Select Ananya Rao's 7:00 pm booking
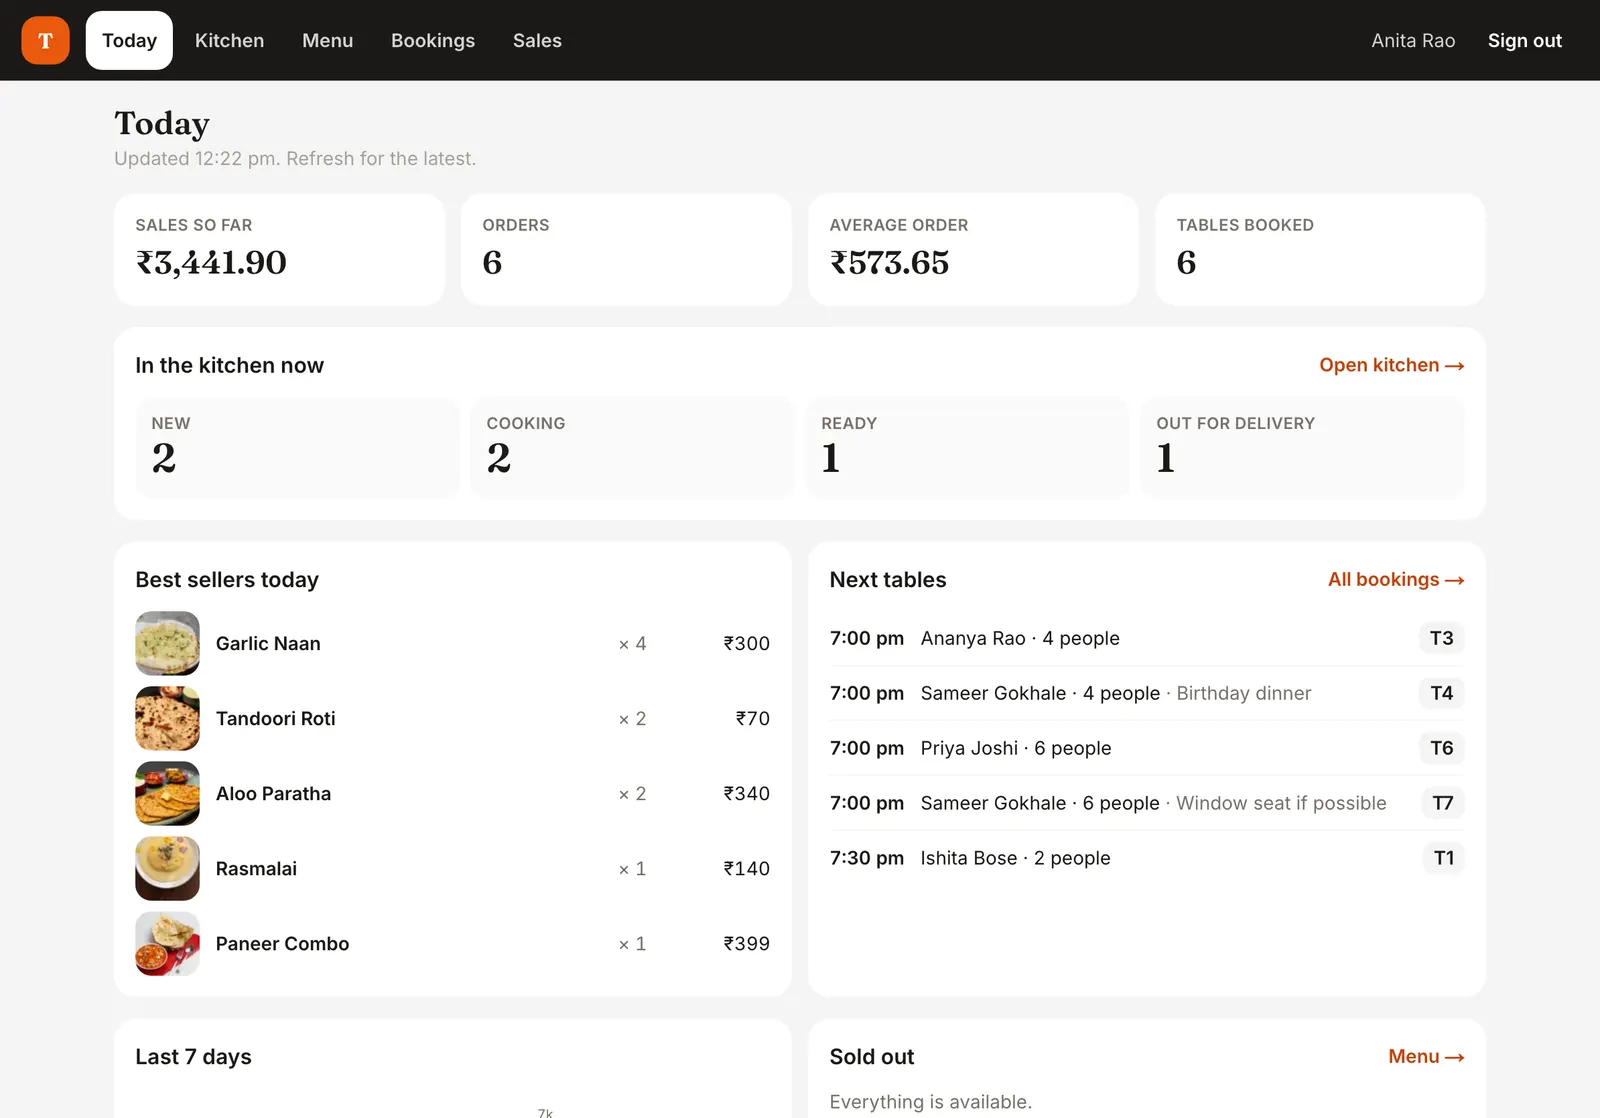This screenshot has width=1600, height=1118. (1147, 638)
